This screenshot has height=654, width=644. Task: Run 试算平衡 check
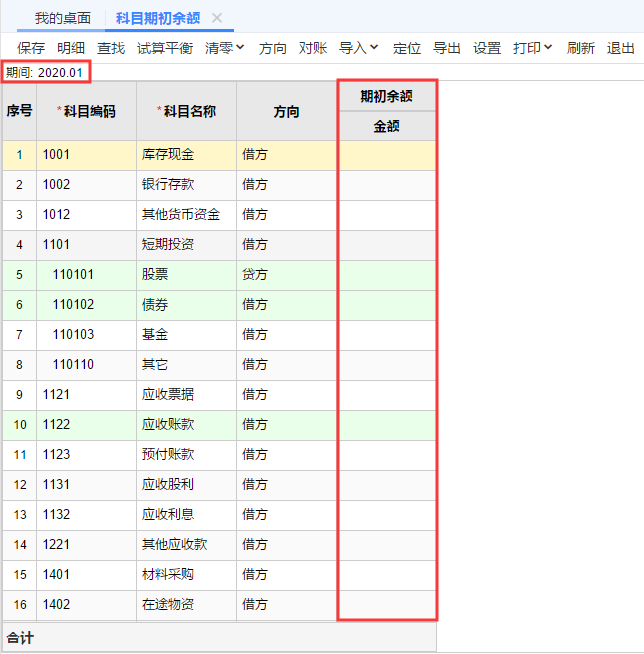tap(165, 48)
